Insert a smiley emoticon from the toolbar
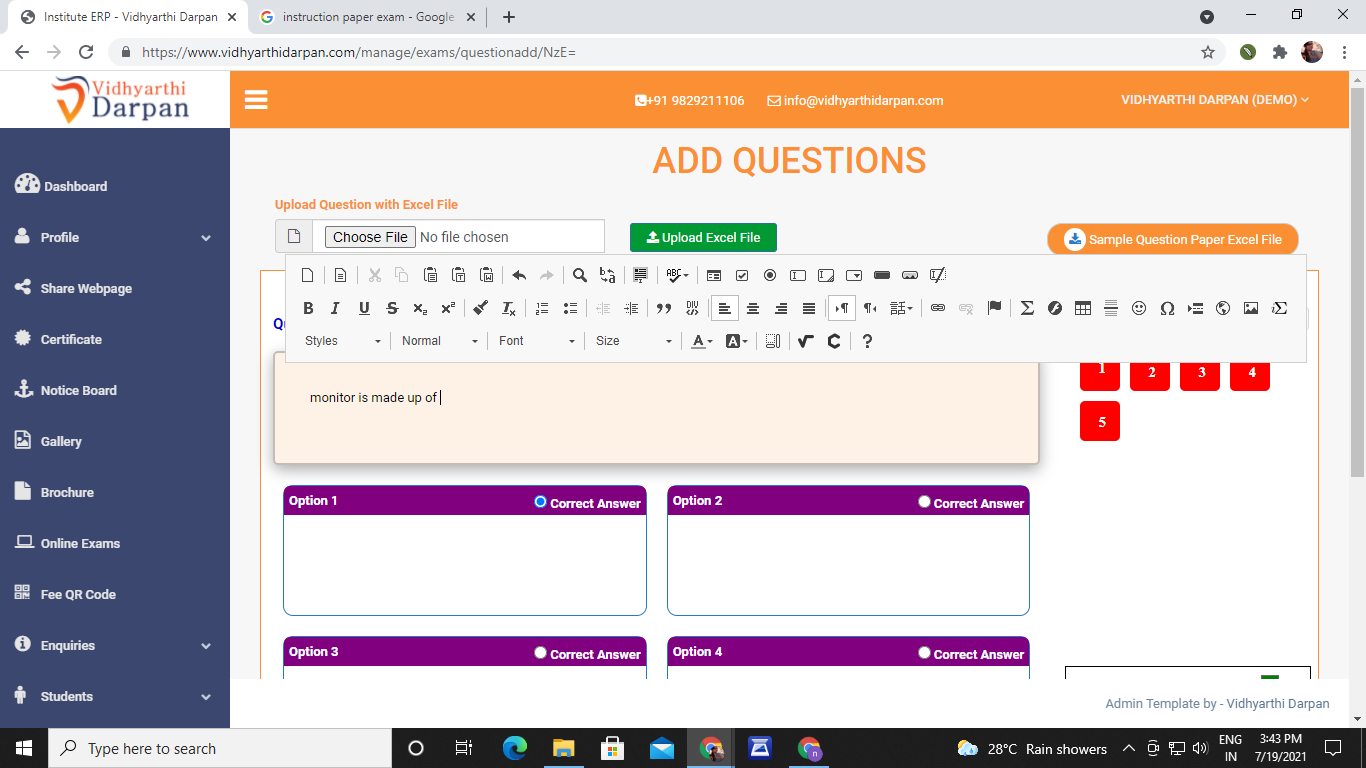The width and height of the screenshot is (1366, 768). point(1138,308)
